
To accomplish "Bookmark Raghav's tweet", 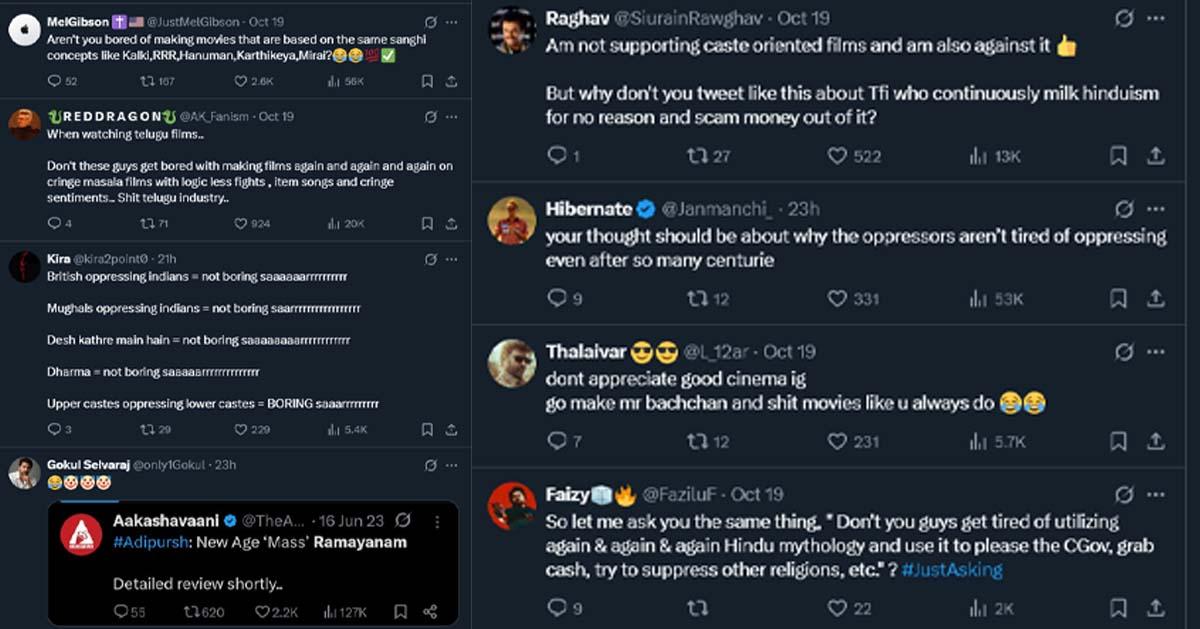I will [1119, 155].
